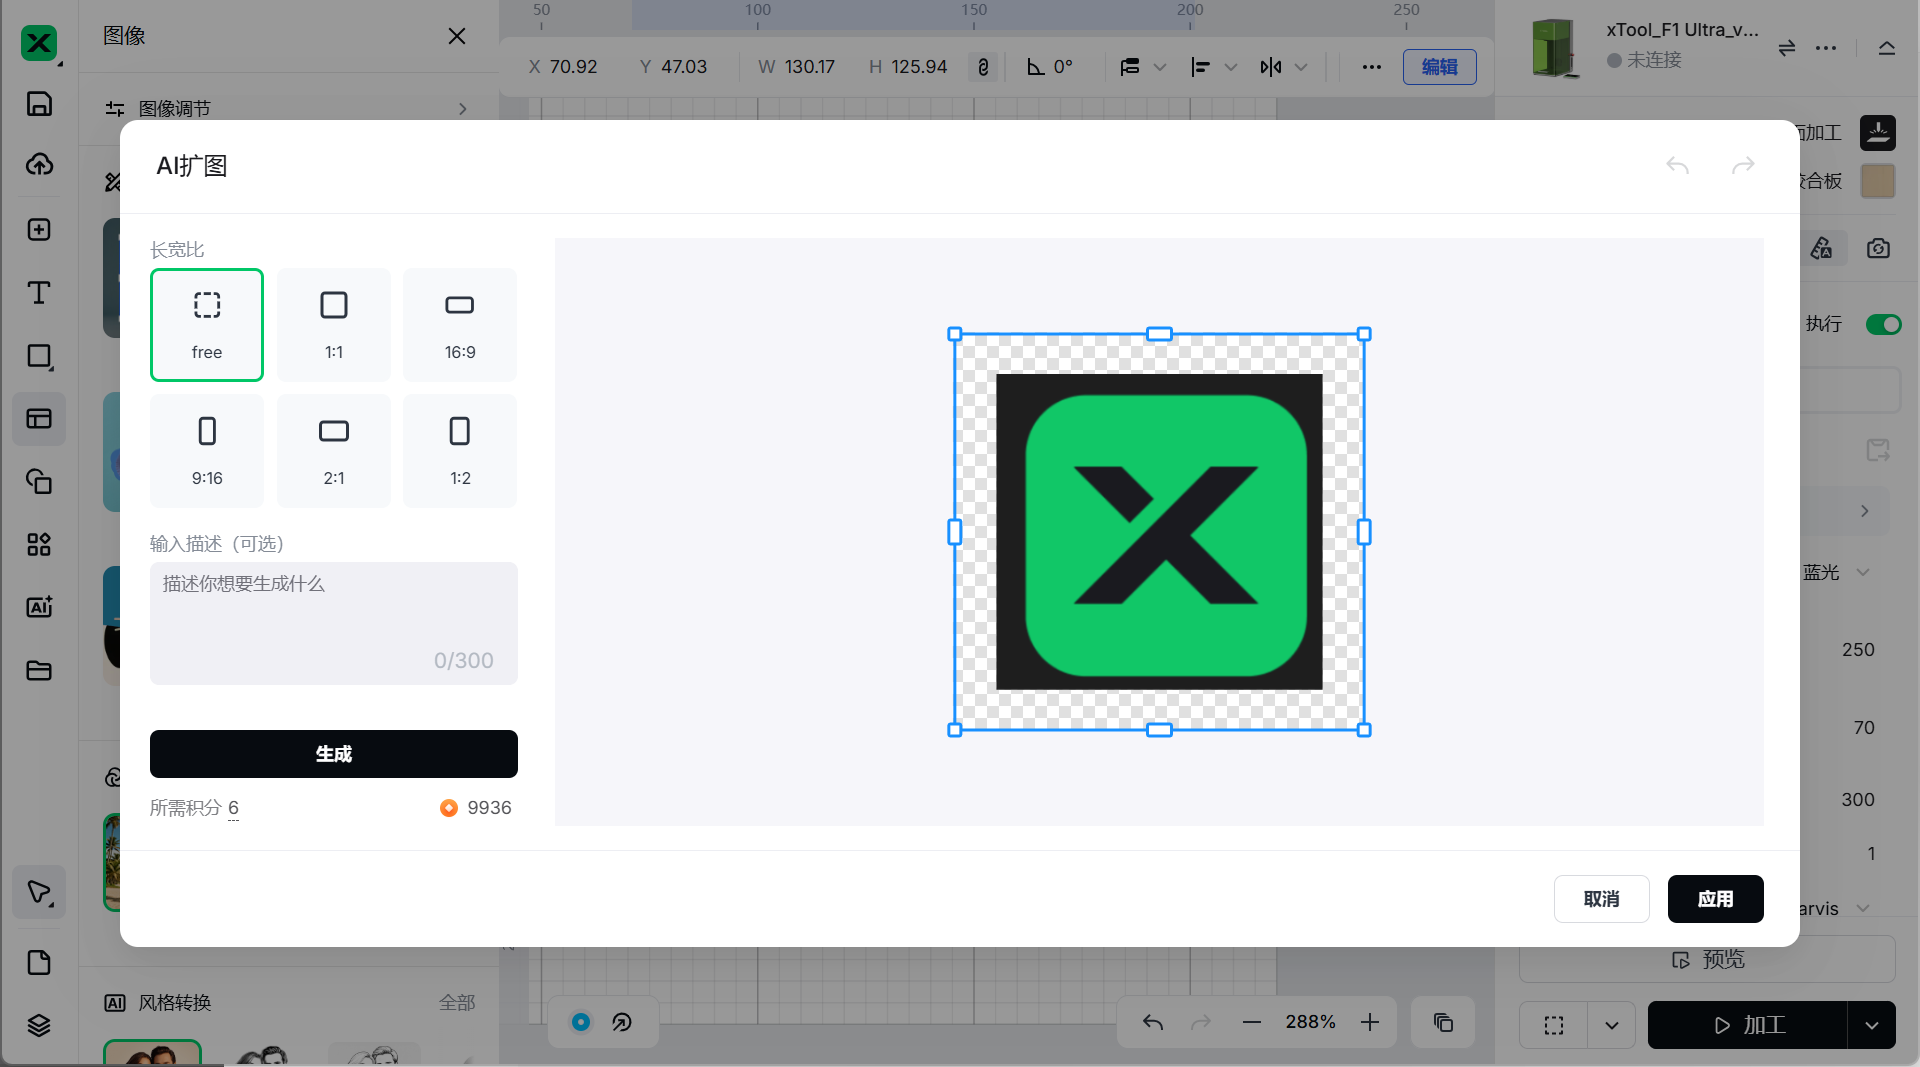Image resolution: width=1920 pixels, height=1067 pixels.
Task: Open the layers icon at sidebar bottom
Action: (x=39, y=1025)
